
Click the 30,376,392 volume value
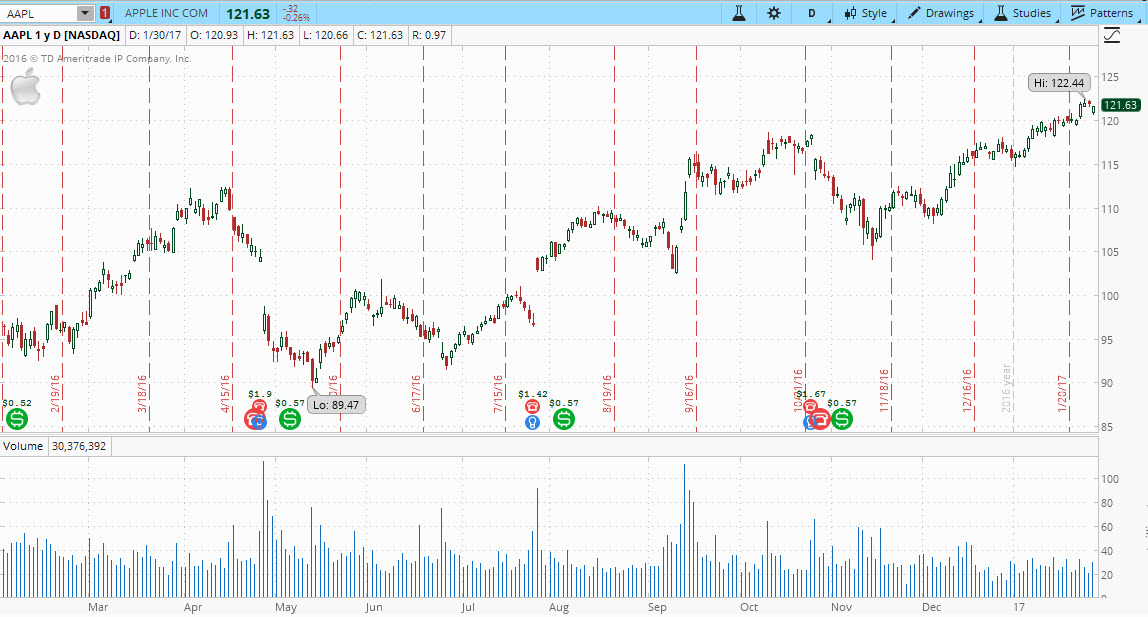[x=79, y=446]
